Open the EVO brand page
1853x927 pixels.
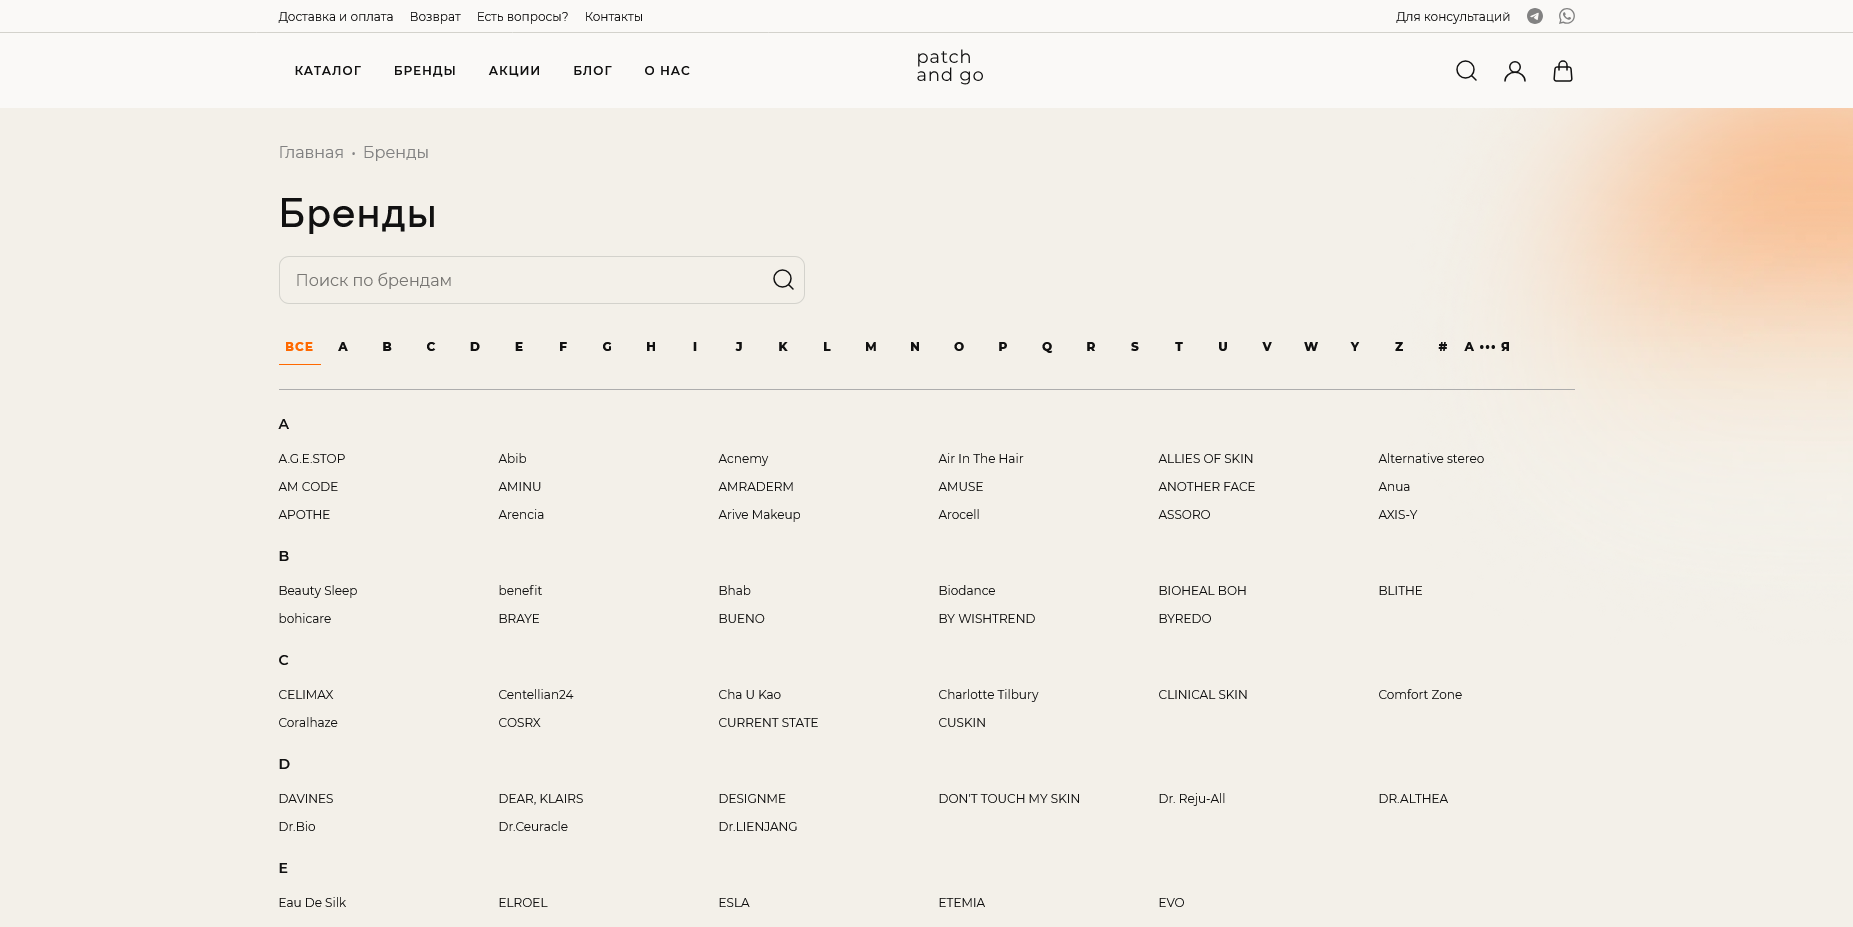(1172, 903)
